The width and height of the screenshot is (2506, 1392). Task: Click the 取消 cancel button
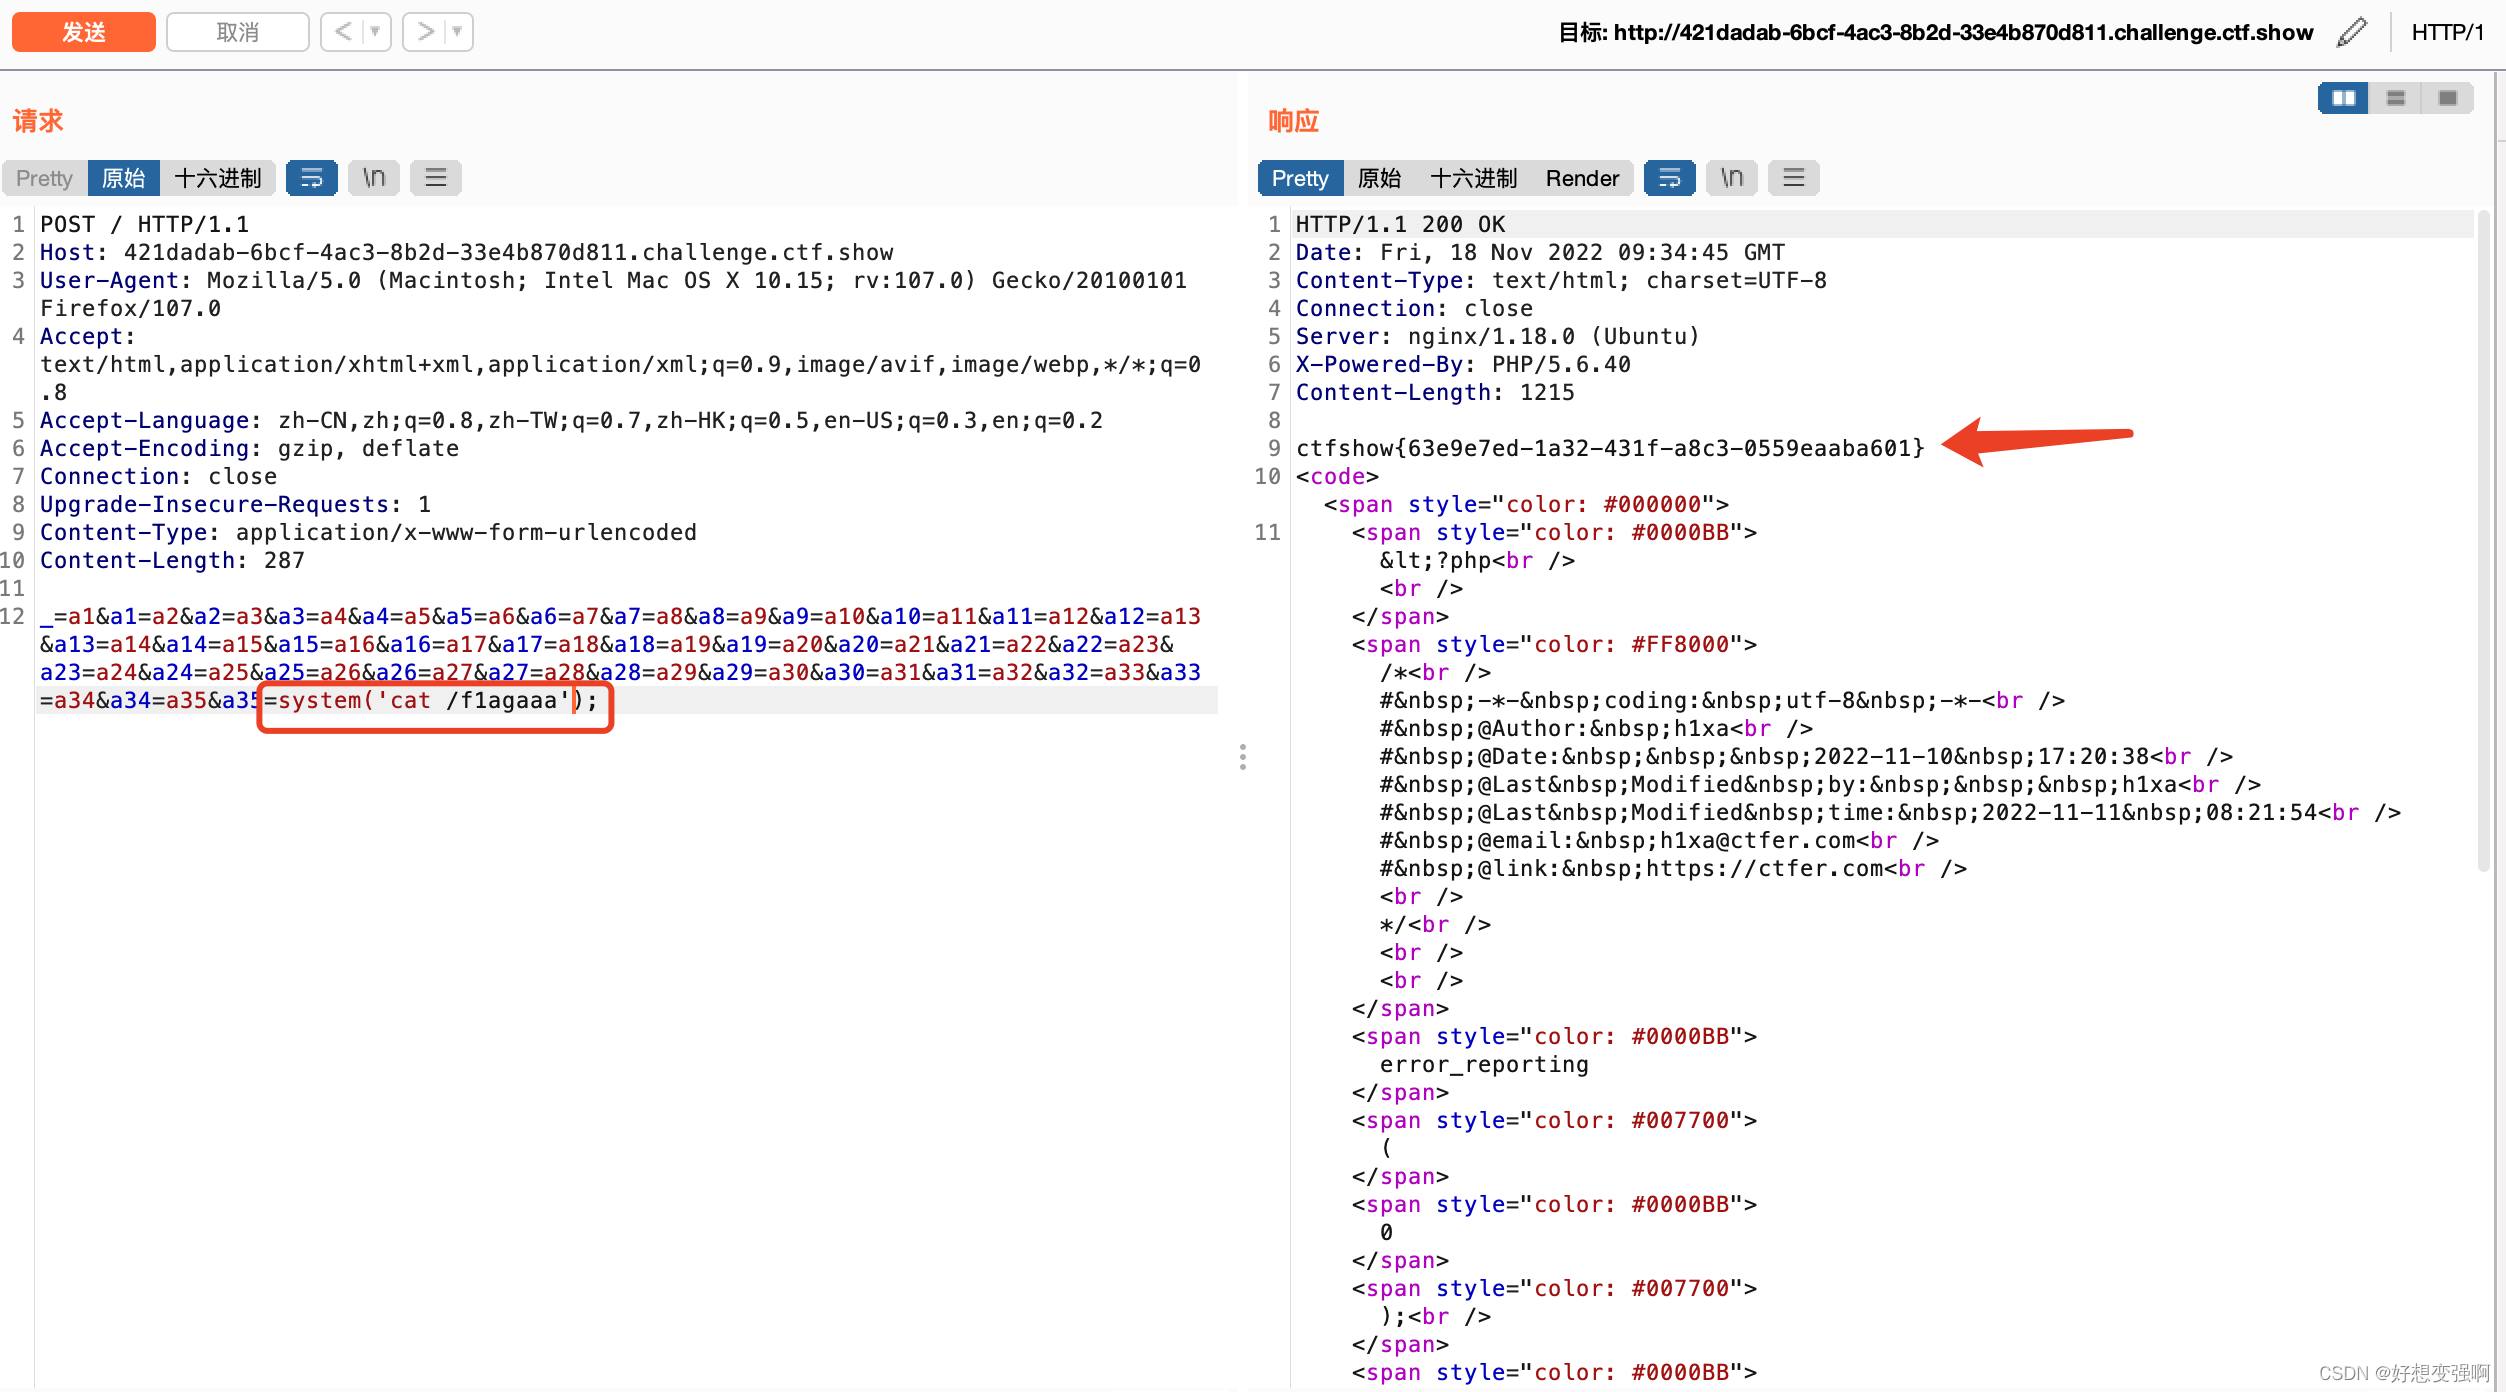[238, 32]
